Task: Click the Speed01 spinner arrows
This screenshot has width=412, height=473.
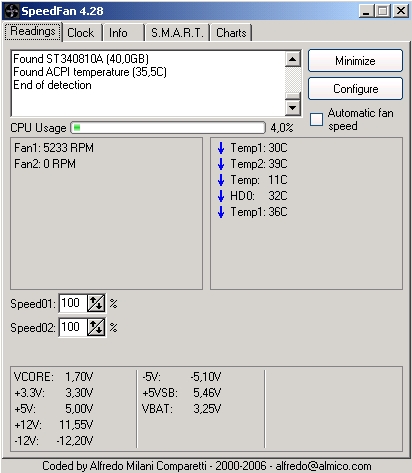Action: pyautogui.click(x=96, y=303)
